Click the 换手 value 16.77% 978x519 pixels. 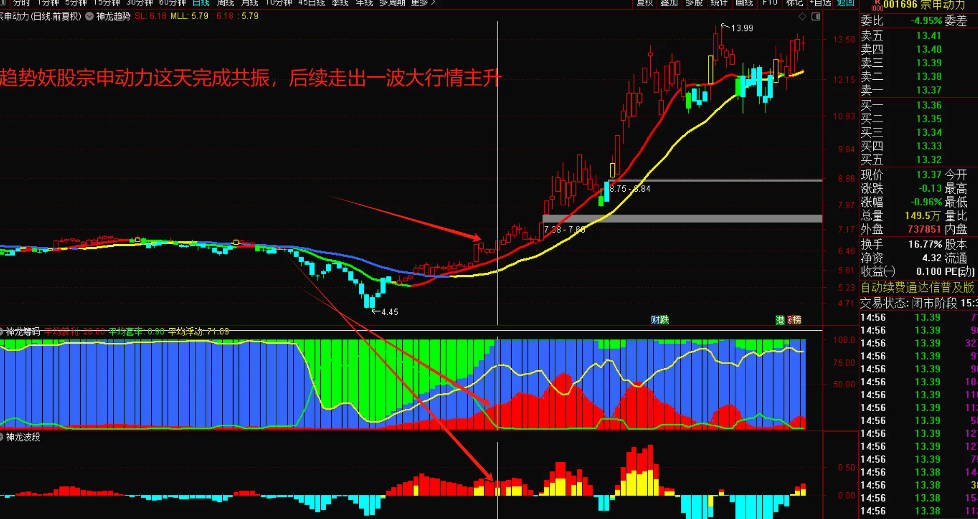click(926, 244)
